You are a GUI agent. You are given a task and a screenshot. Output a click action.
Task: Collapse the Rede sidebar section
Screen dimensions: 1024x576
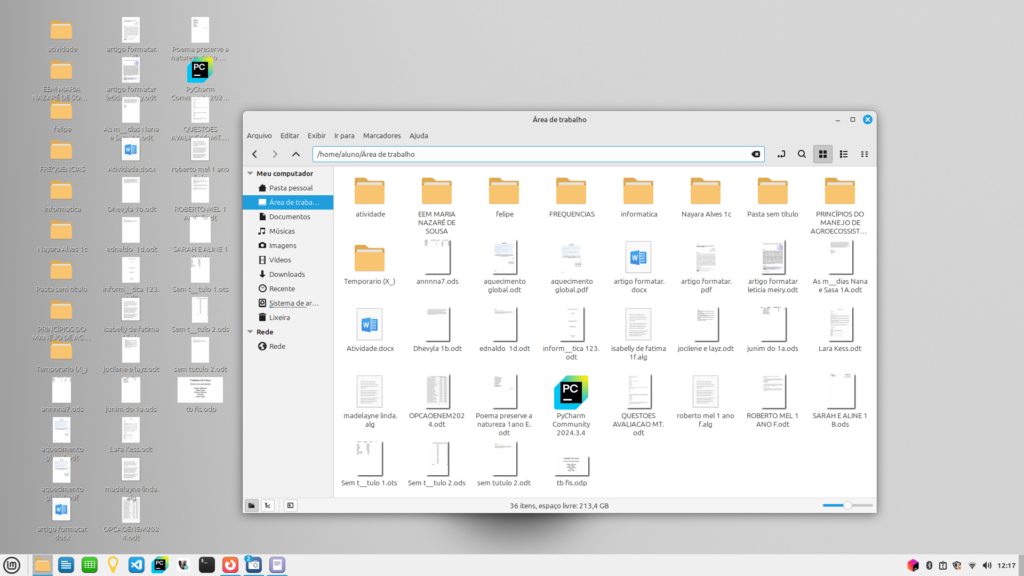250,331
